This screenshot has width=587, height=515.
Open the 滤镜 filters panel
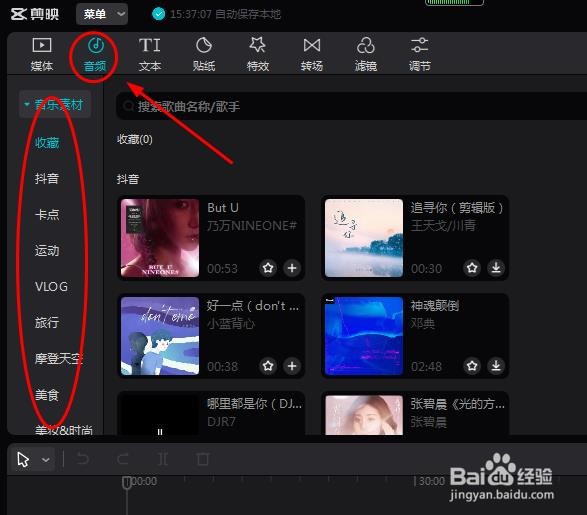(x=365, y=54)
